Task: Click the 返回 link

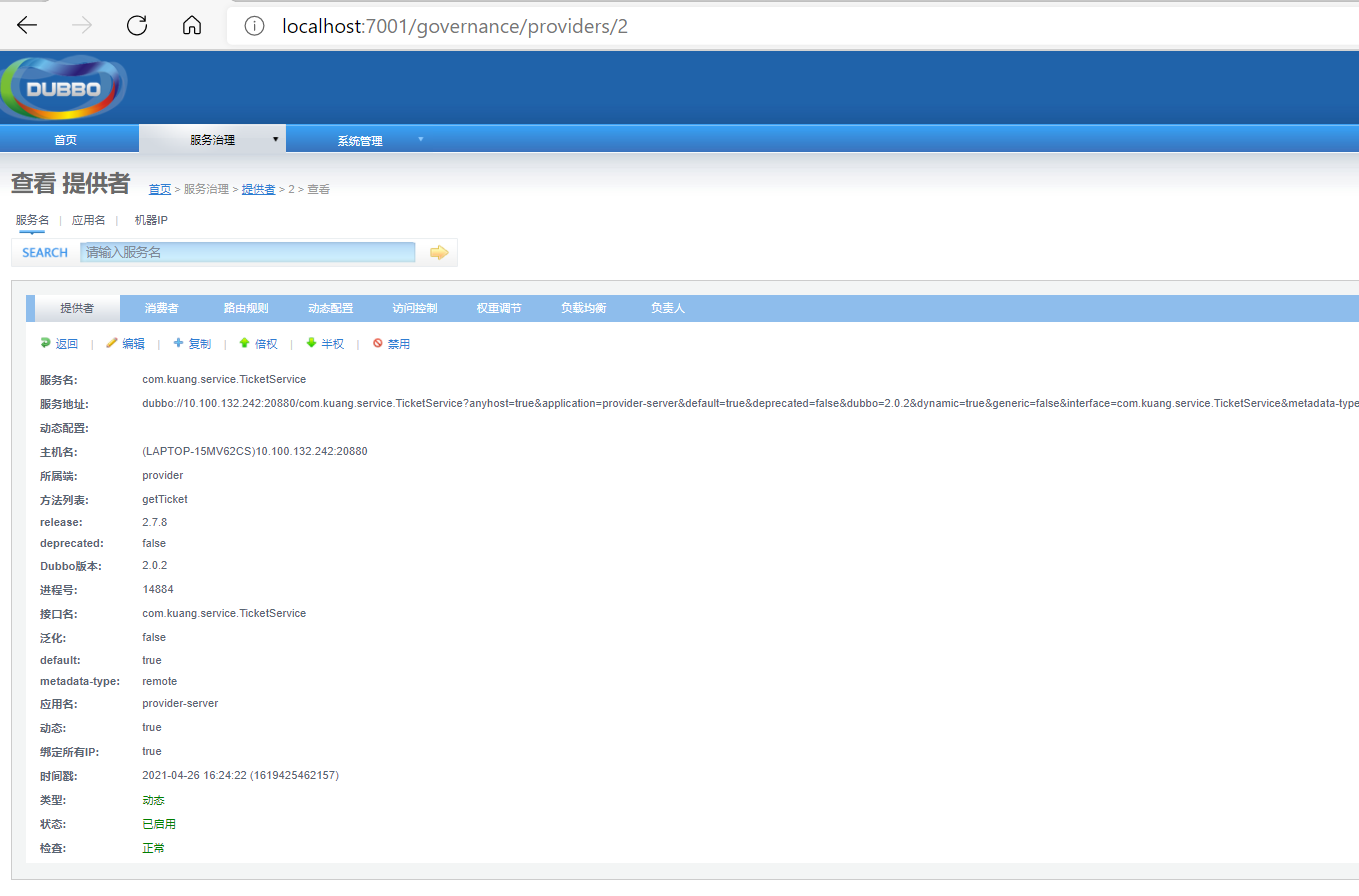Action: click(x=67, y=344)
